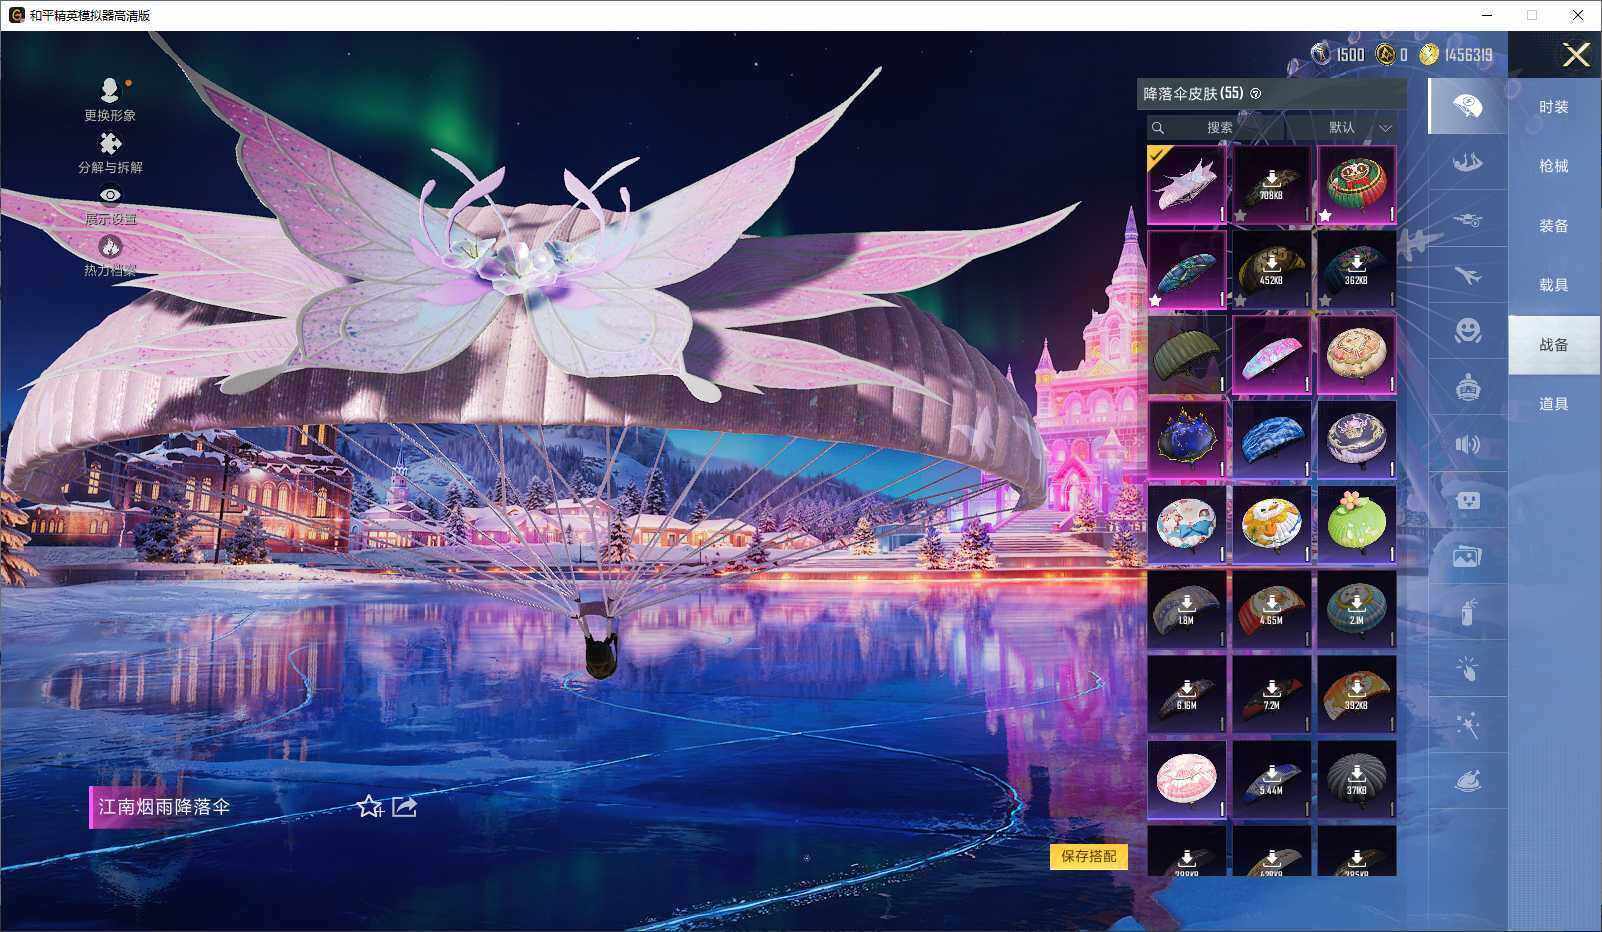
Task: Select the dark blue gold-flame parachute
Action: 1187,440
